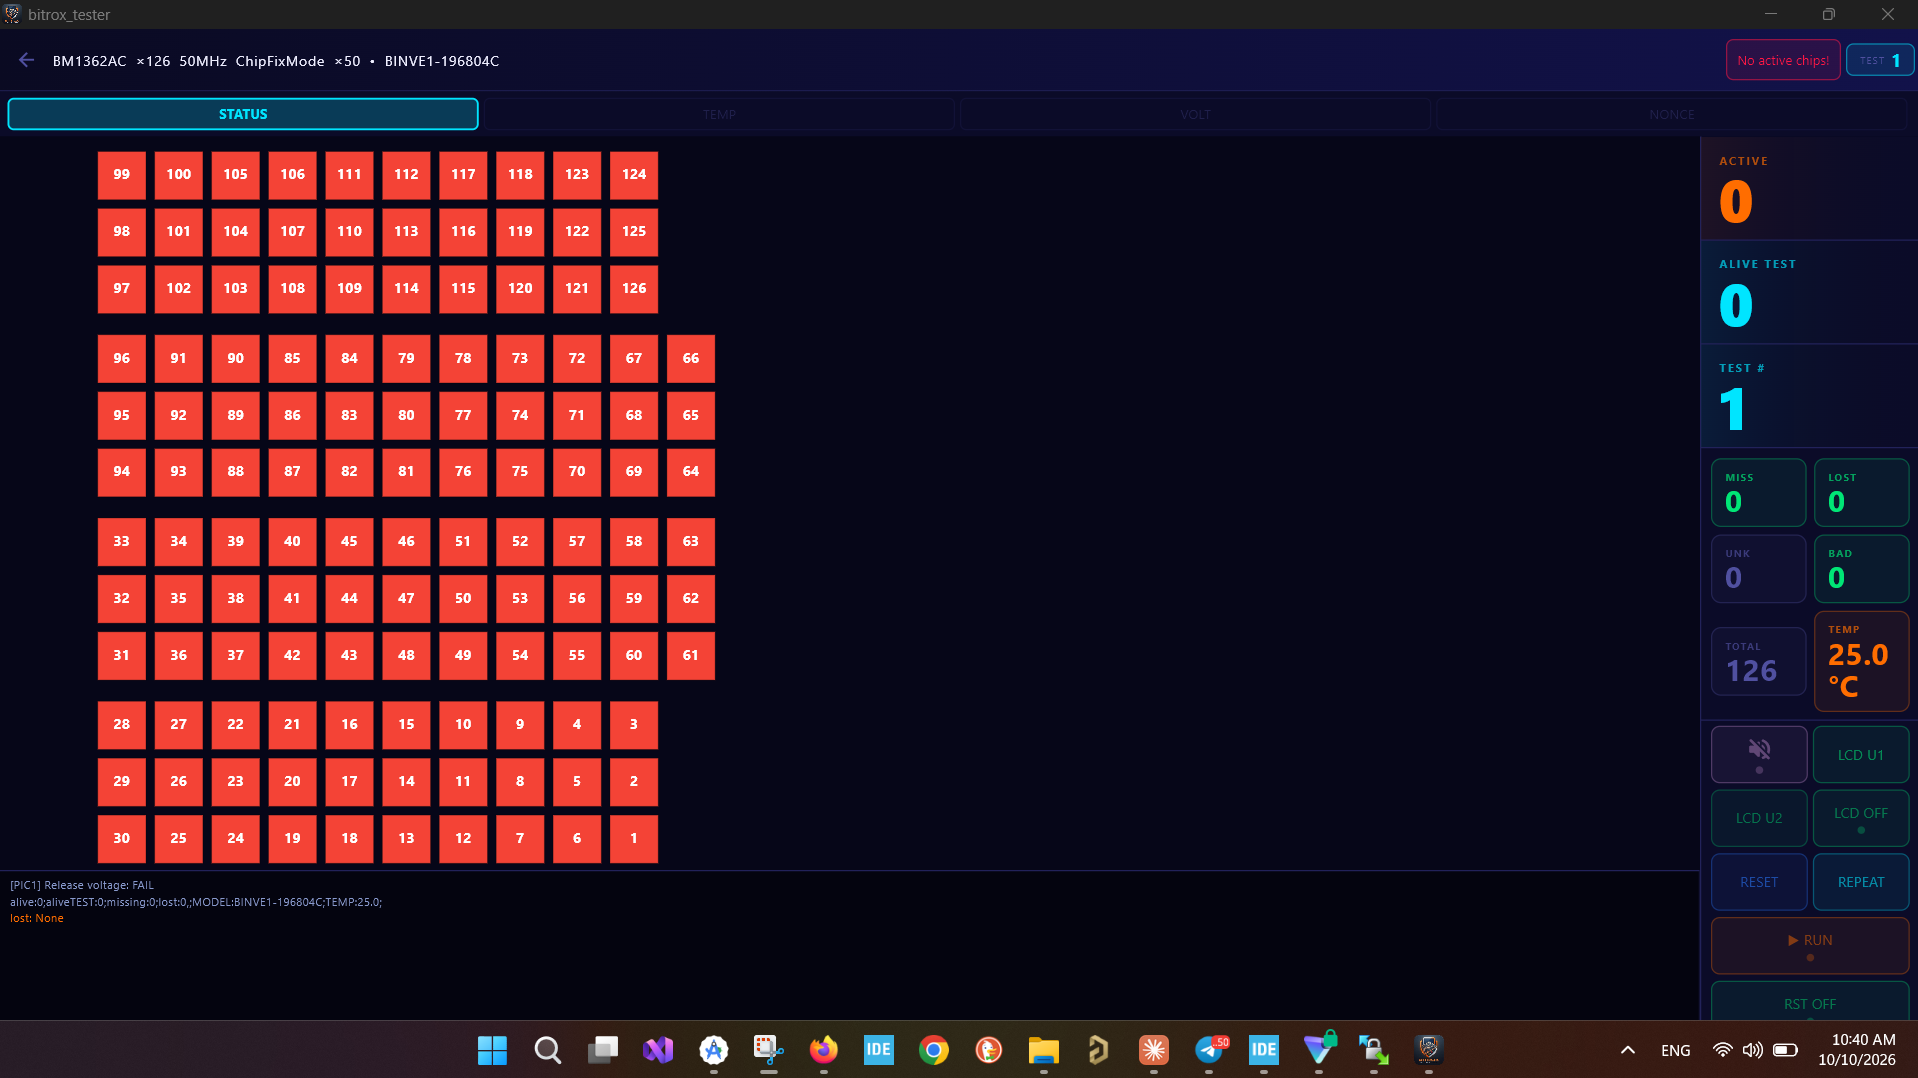Switch the ENG input language indicator
This screenshot has height=1078, width=1918.
[x=1675, y=1050]
